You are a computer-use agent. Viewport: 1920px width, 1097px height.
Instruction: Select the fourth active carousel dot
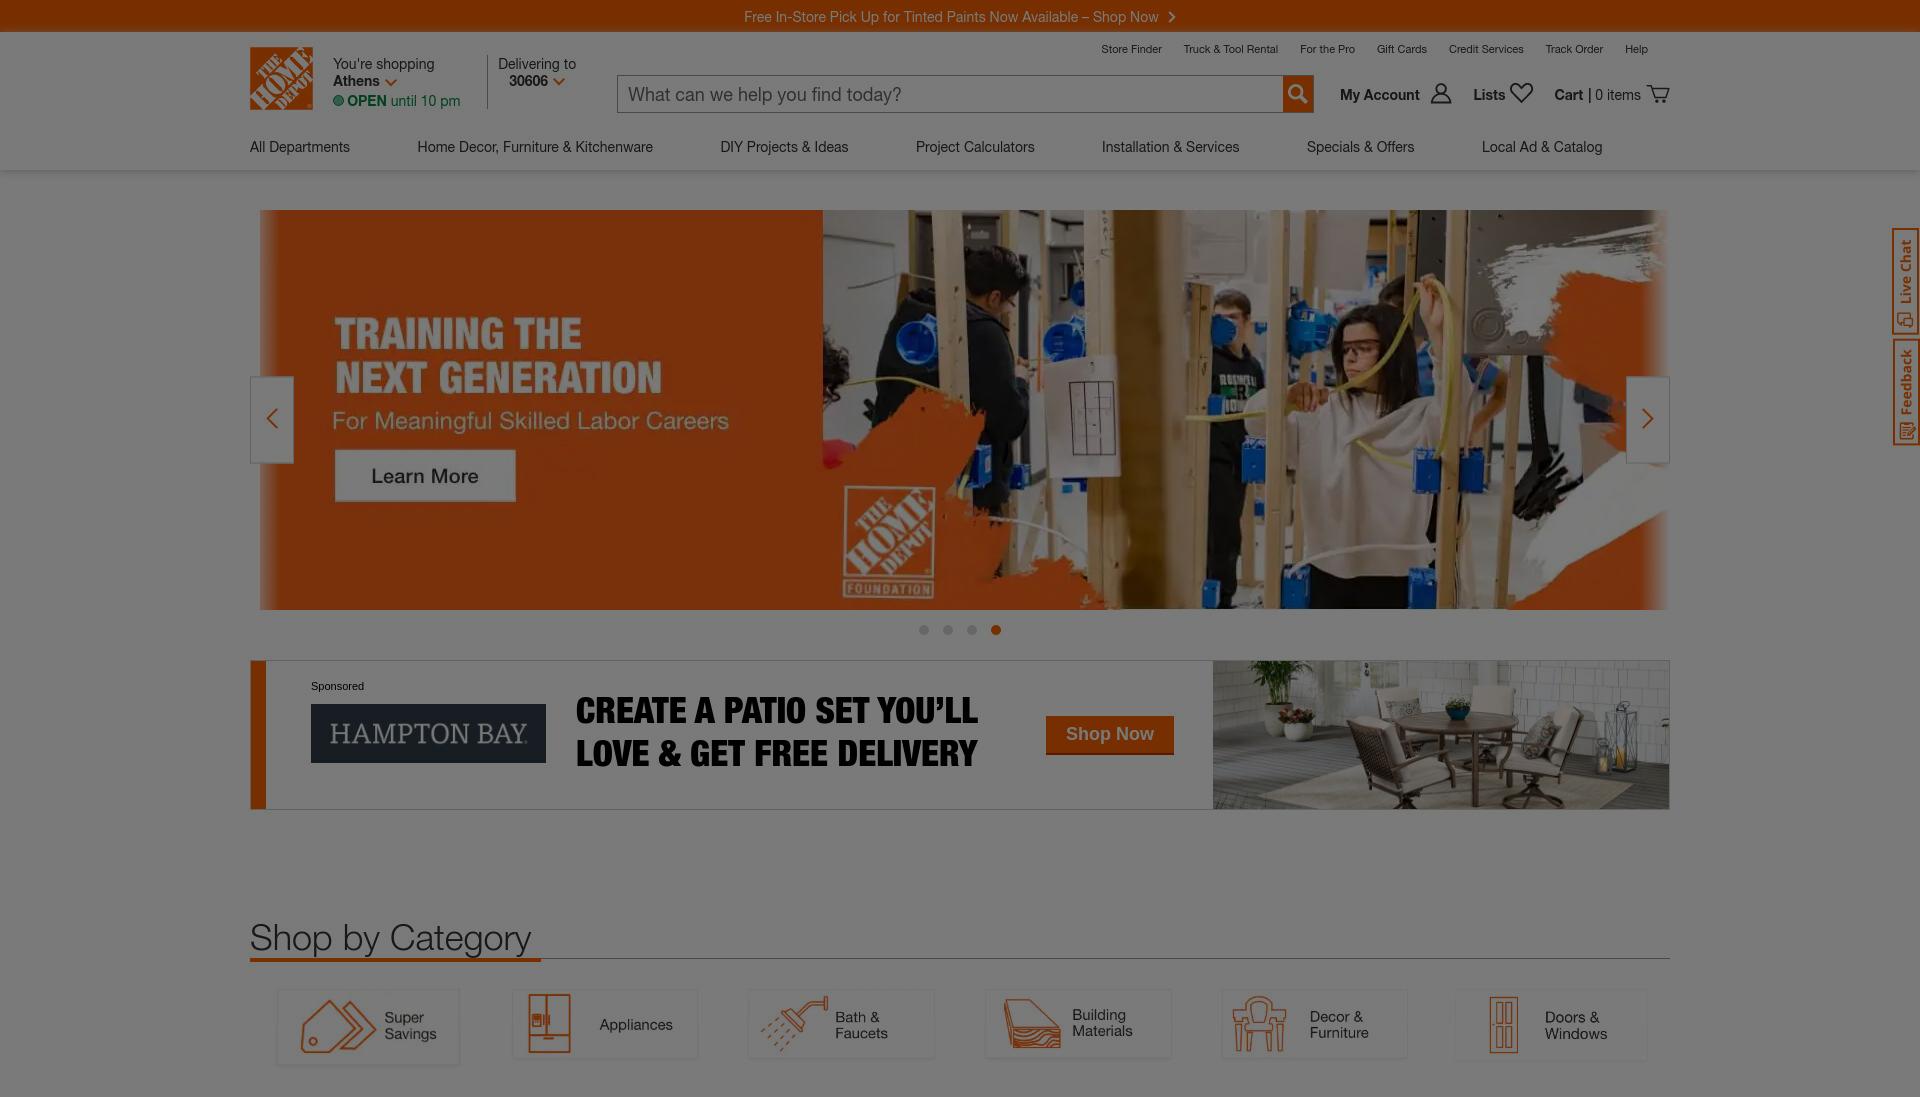click(x=996, y=630)
